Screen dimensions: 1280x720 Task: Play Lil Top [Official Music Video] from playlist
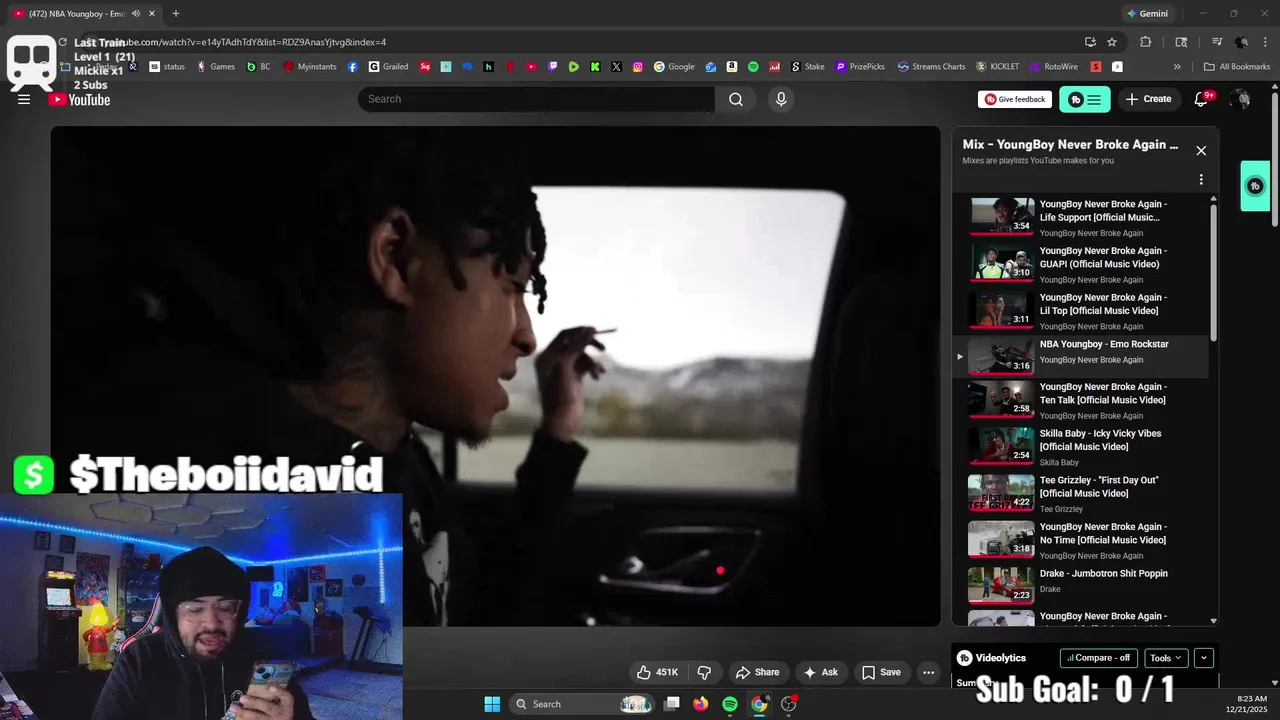[1083, 311]
